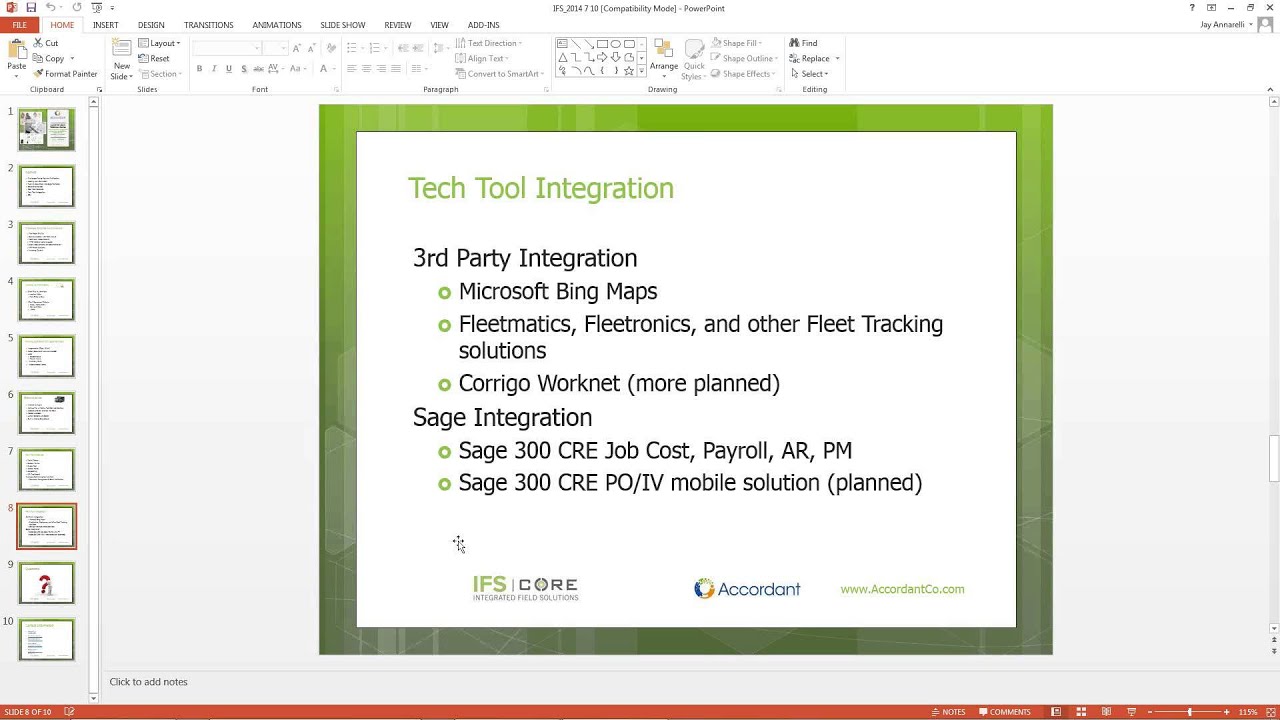Toggle Underline formatting

point(229,69)
